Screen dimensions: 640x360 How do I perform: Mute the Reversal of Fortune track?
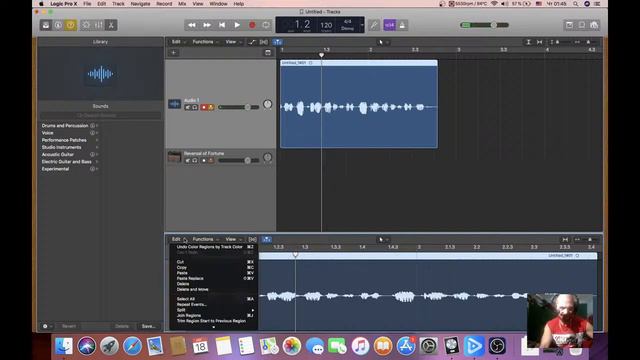pyautogui.click(x=188, y=161)
